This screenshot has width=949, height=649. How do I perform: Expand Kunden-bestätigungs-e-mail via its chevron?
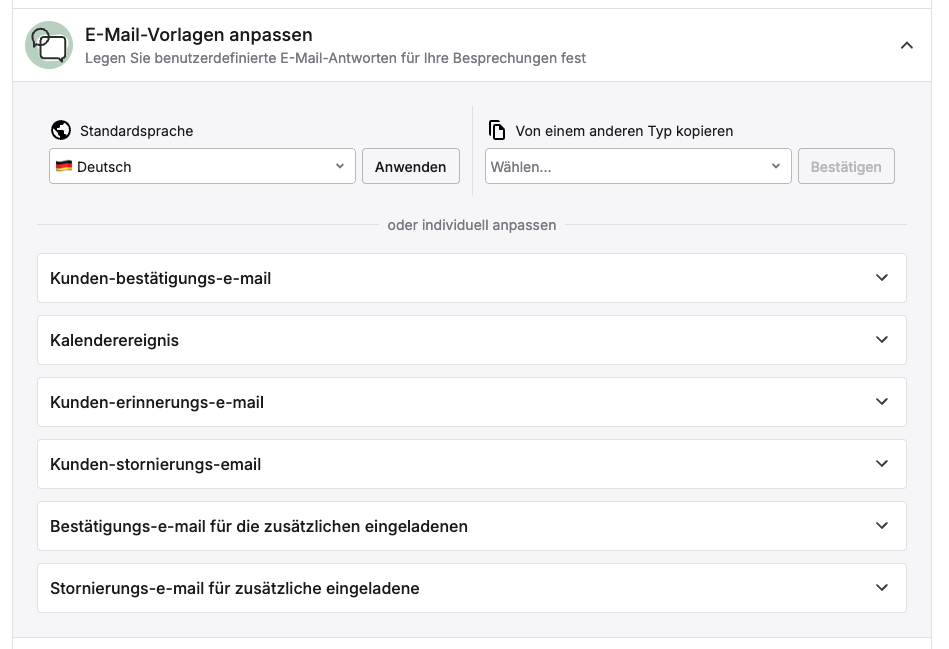click(882, 278)
